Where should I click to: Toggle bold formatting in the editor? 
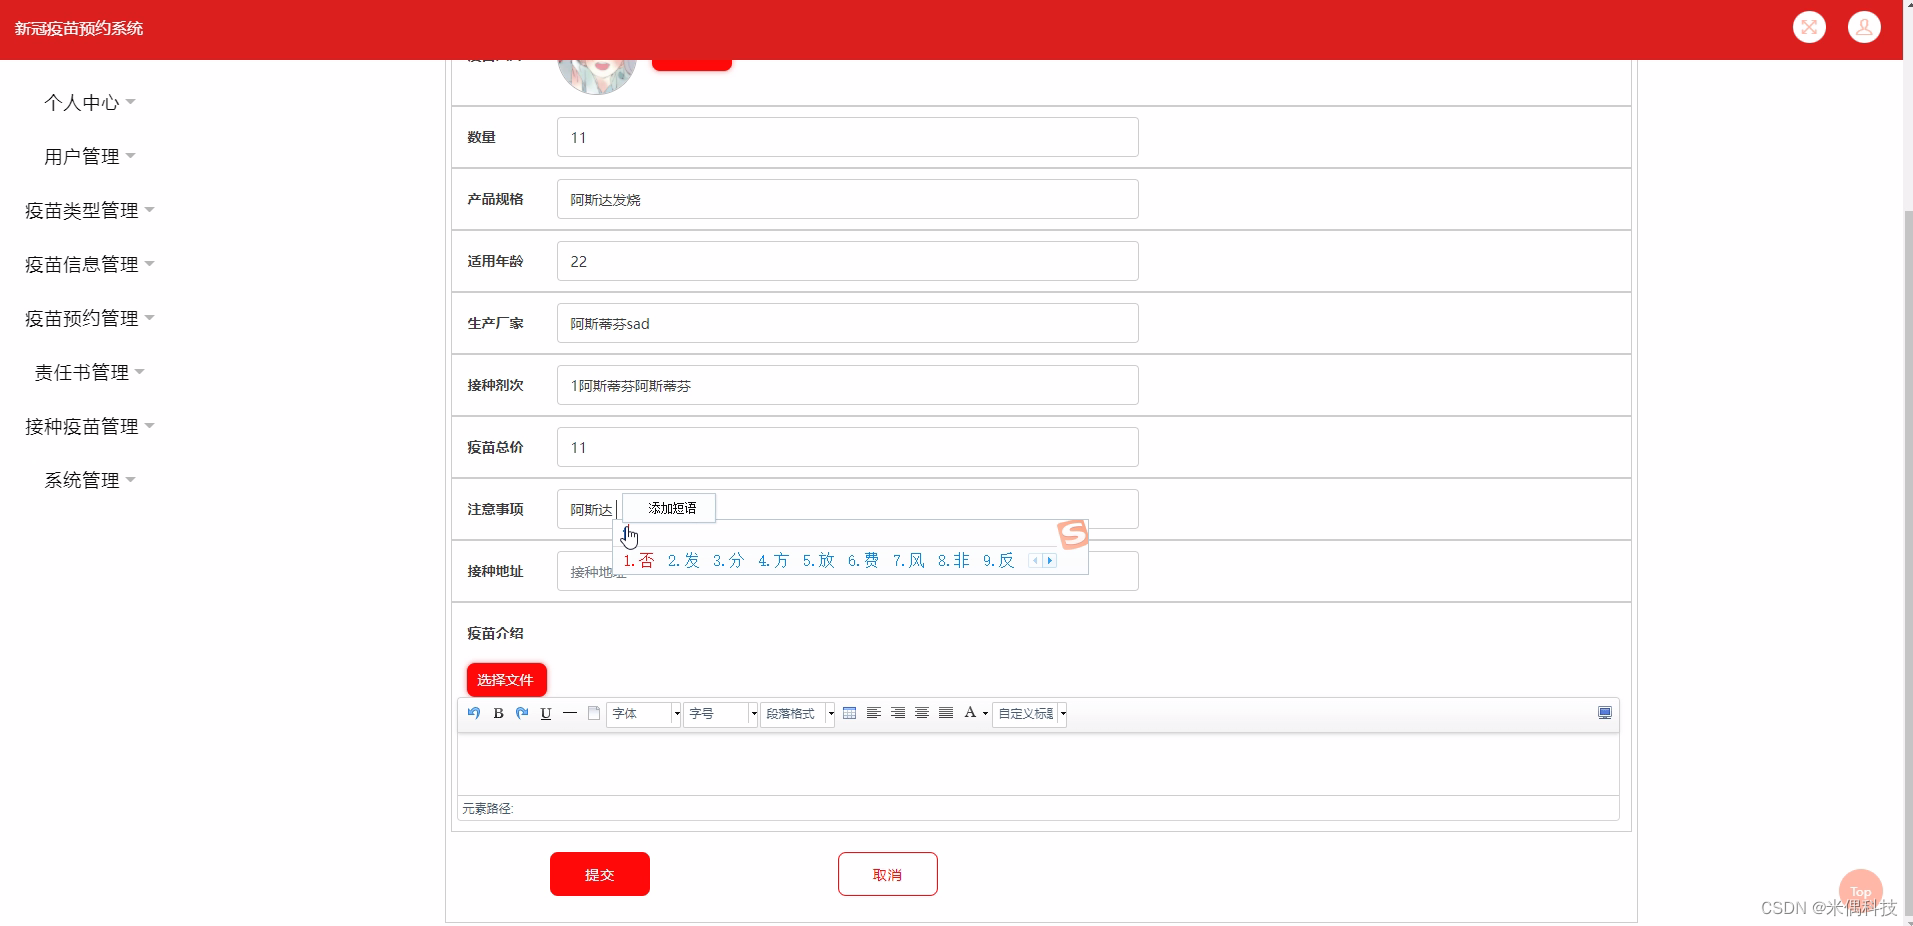[498, 713]
